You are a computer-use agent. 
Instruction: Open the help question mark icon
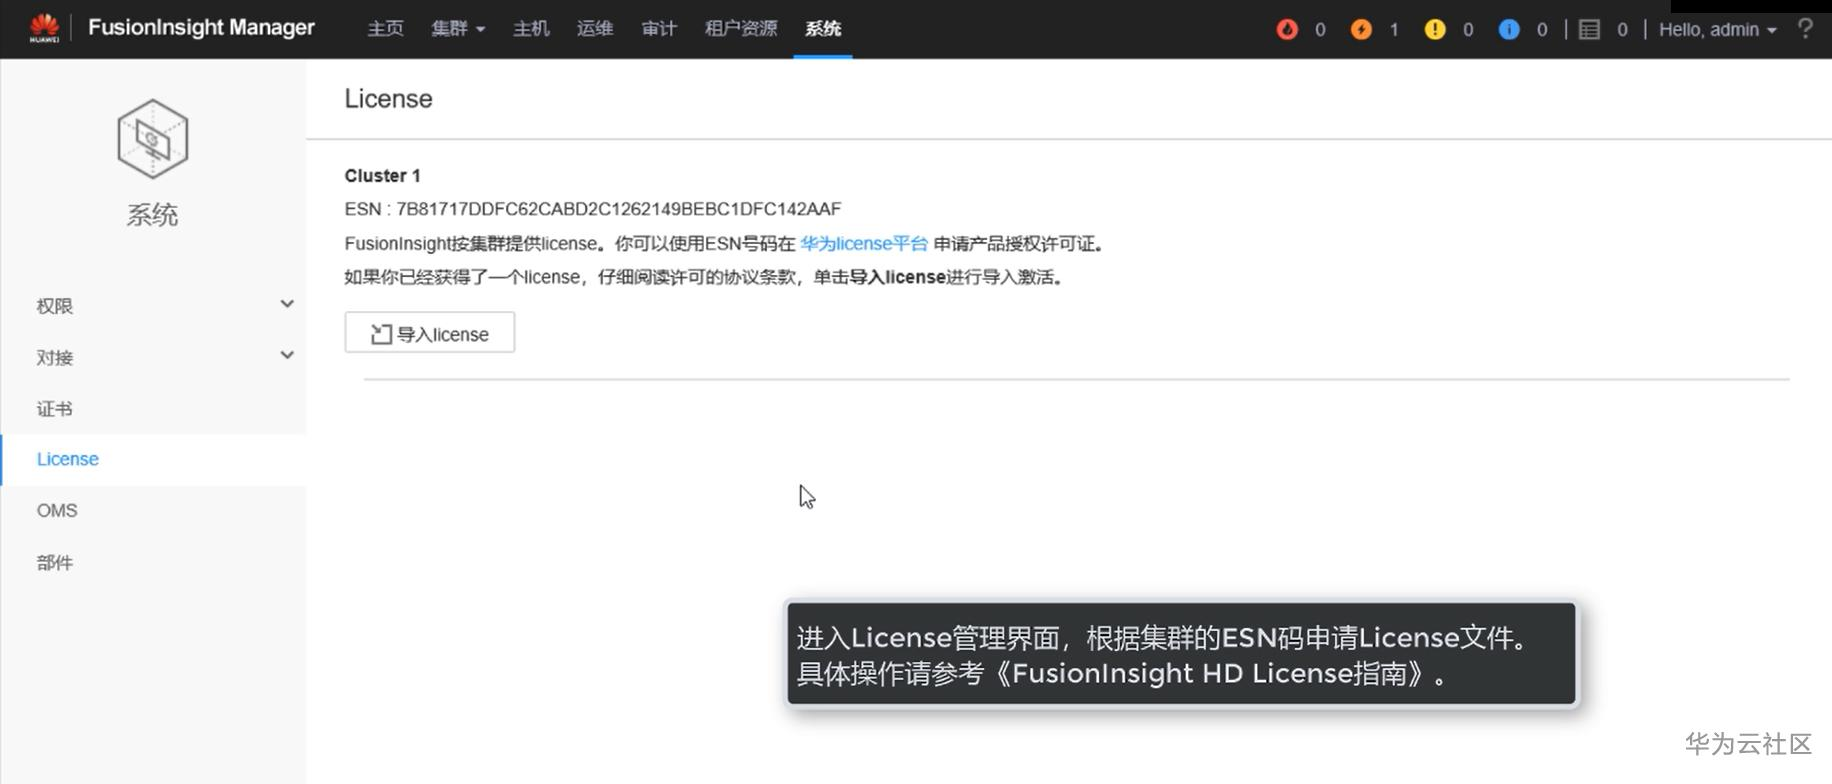[1805, 28]
